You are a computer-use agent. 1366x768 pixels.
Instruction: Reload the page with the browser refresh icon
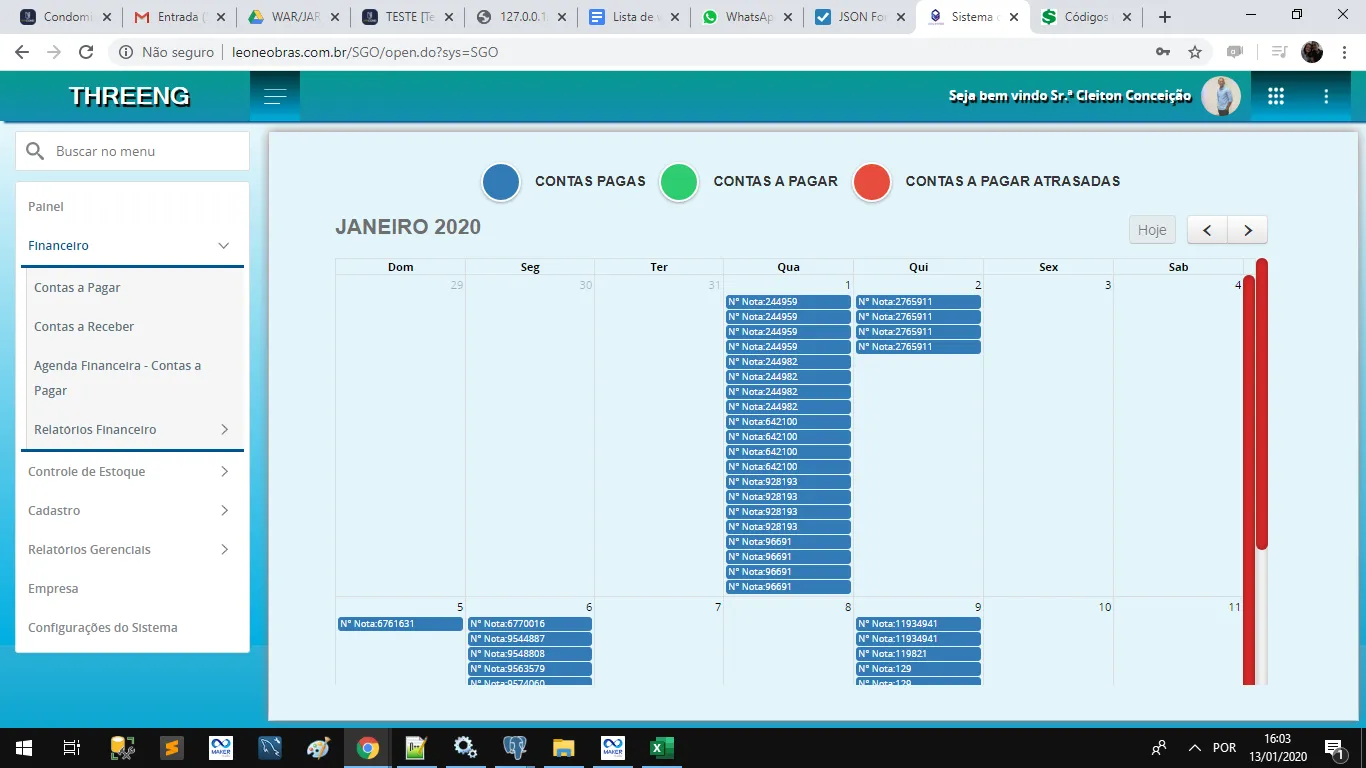tap(86, 52)
